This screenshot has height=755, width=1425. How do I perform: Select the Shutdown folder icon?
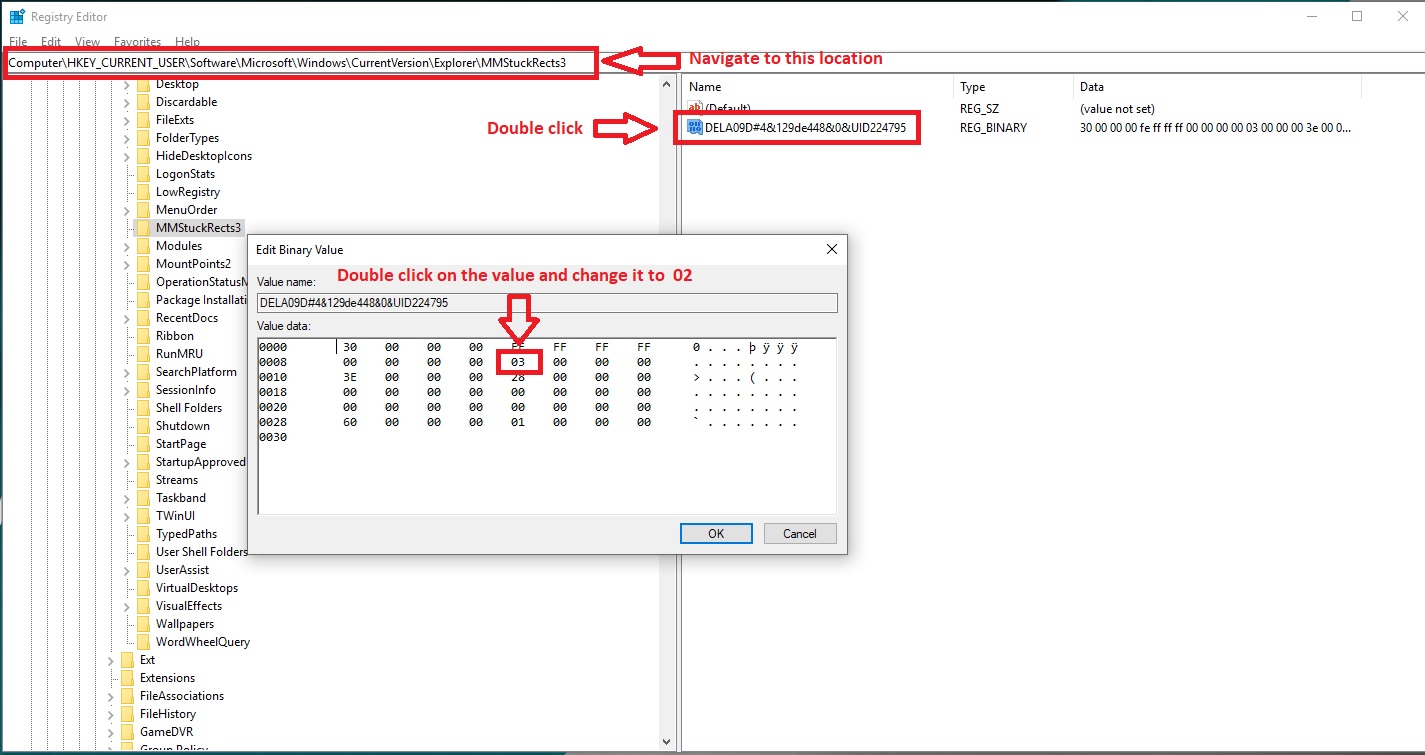pyautogui.click(x=143, y=426)
